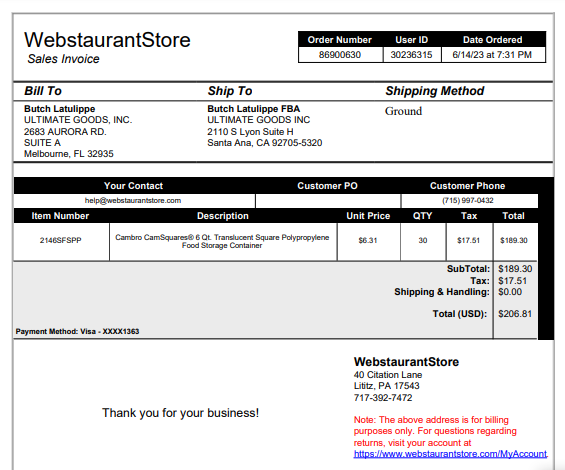Click the summary Tax amount $17.51
Viewport: 565px width, 470px height.
click(x=512, y=281)
